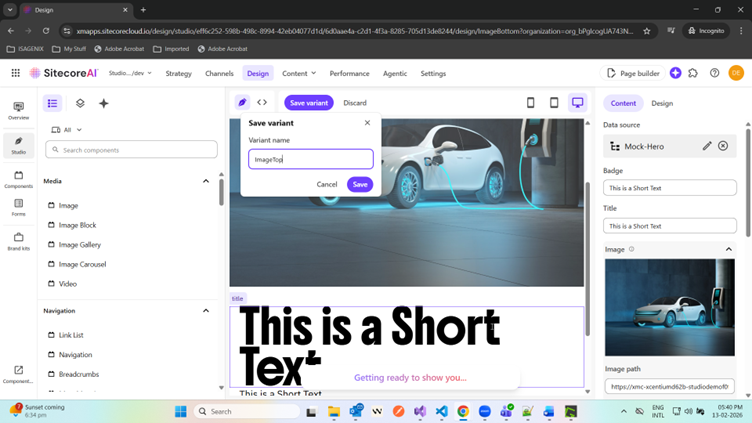The image size is (752, 423).
Task: Select the Image Carousel component
Action: click(82, 264)
